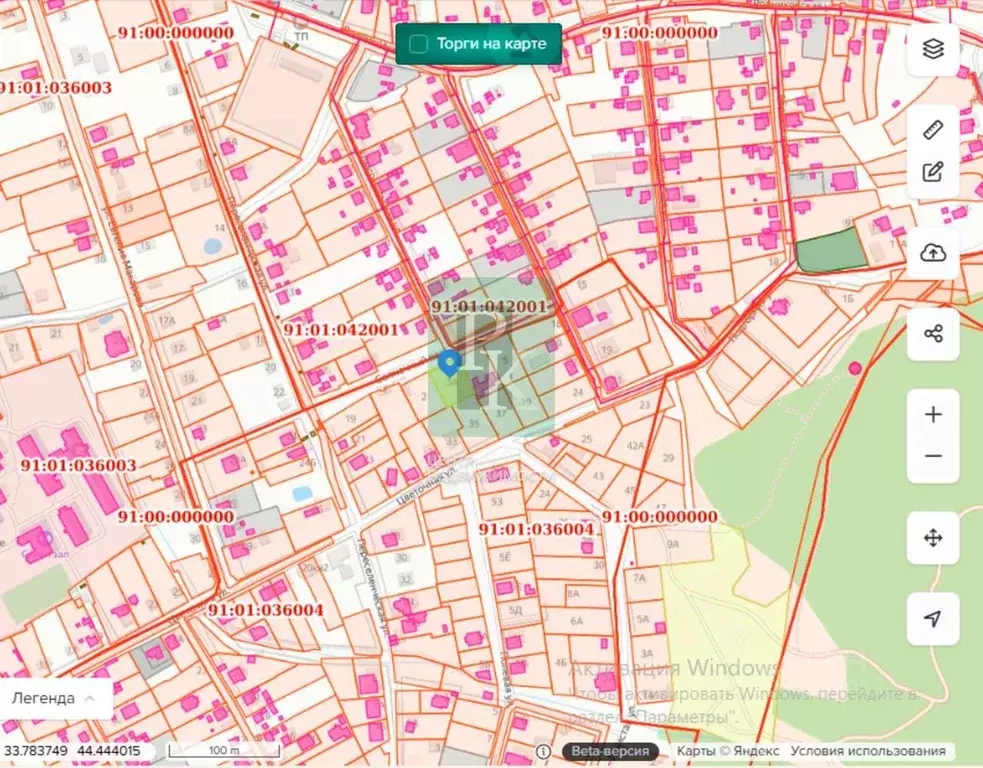Expand the Легенда panel

pos(45,698)
